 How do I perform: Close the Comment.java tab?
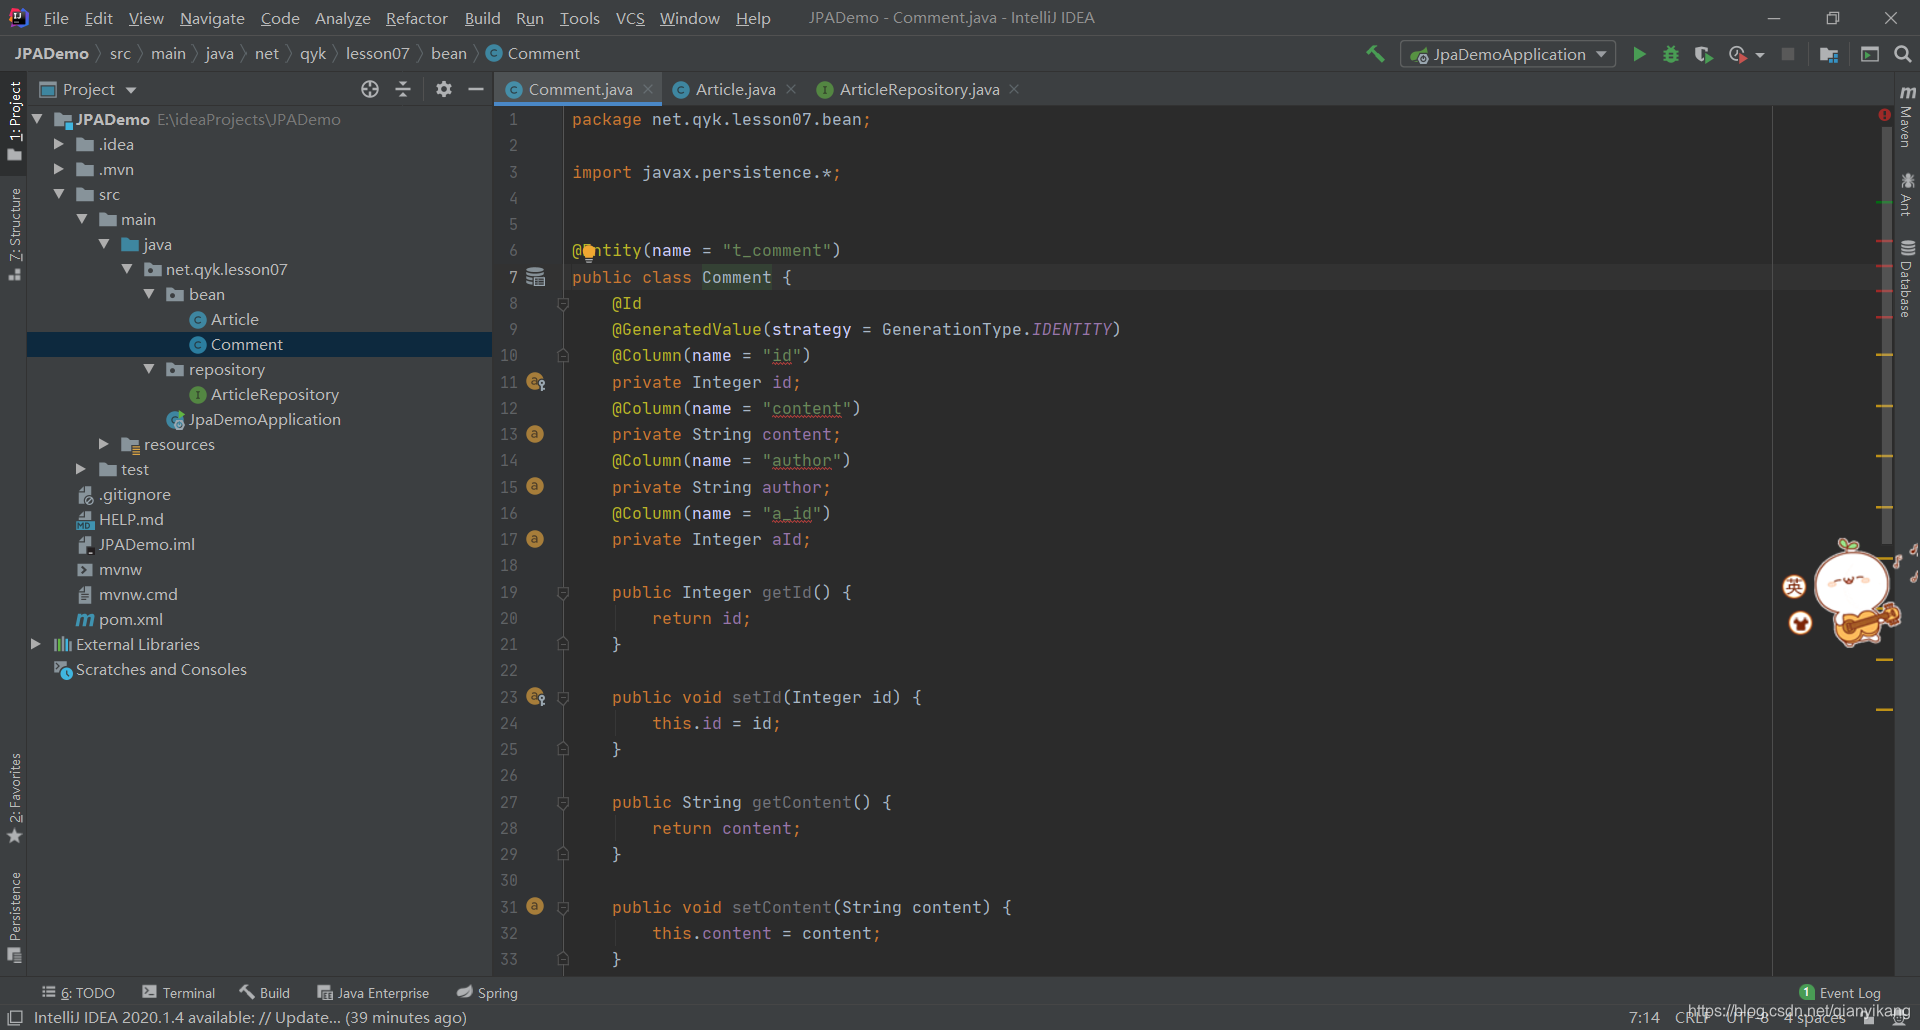coord(648,89)
